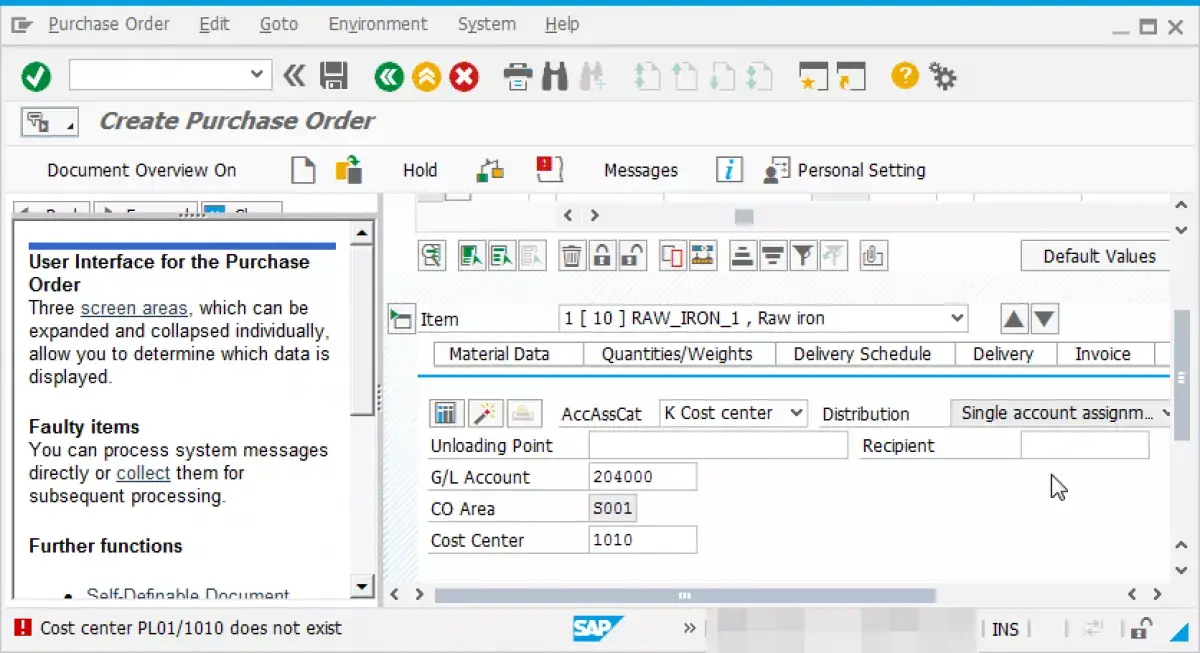Viewport: 1200px width, 653px height.
Task: Open the Services for Object dropdown
Action: tap(49, 122)
